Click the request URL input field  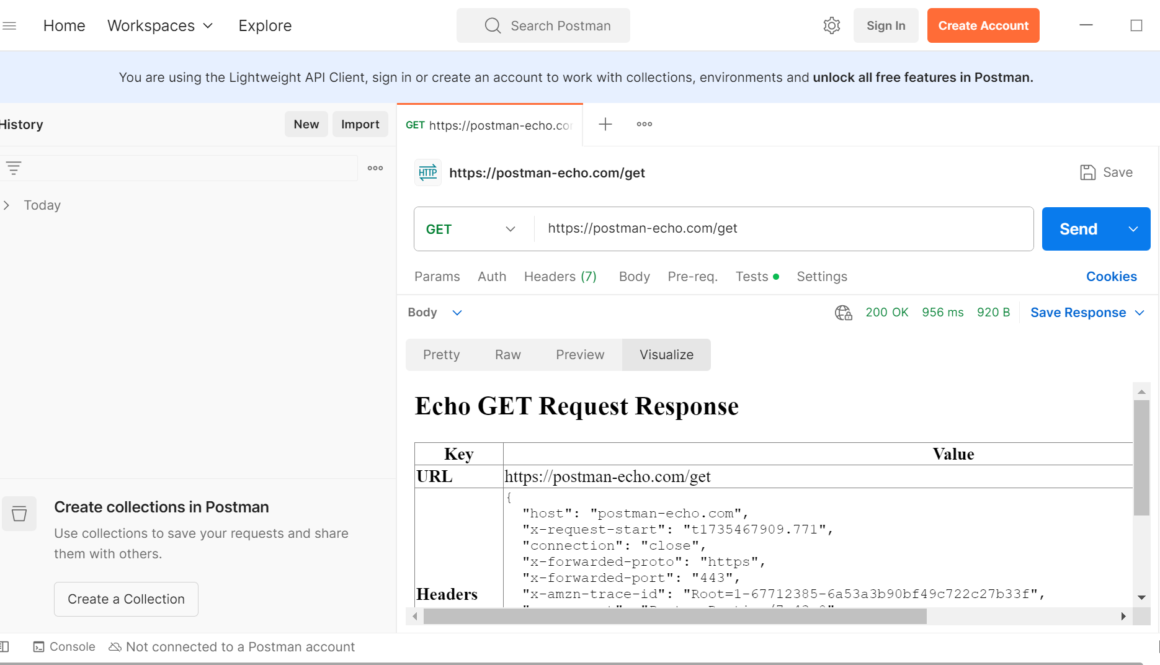point(783,229)
